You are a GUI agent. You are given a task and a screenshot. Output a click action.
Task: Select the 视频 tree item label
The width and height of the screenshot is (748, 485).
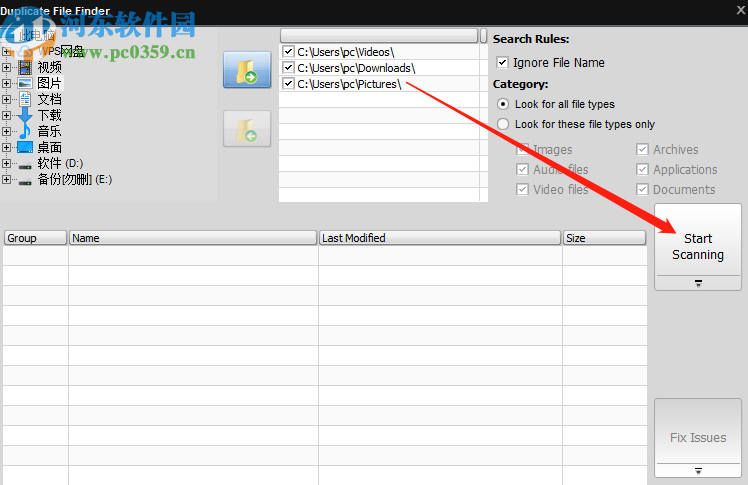coord(50,67)
